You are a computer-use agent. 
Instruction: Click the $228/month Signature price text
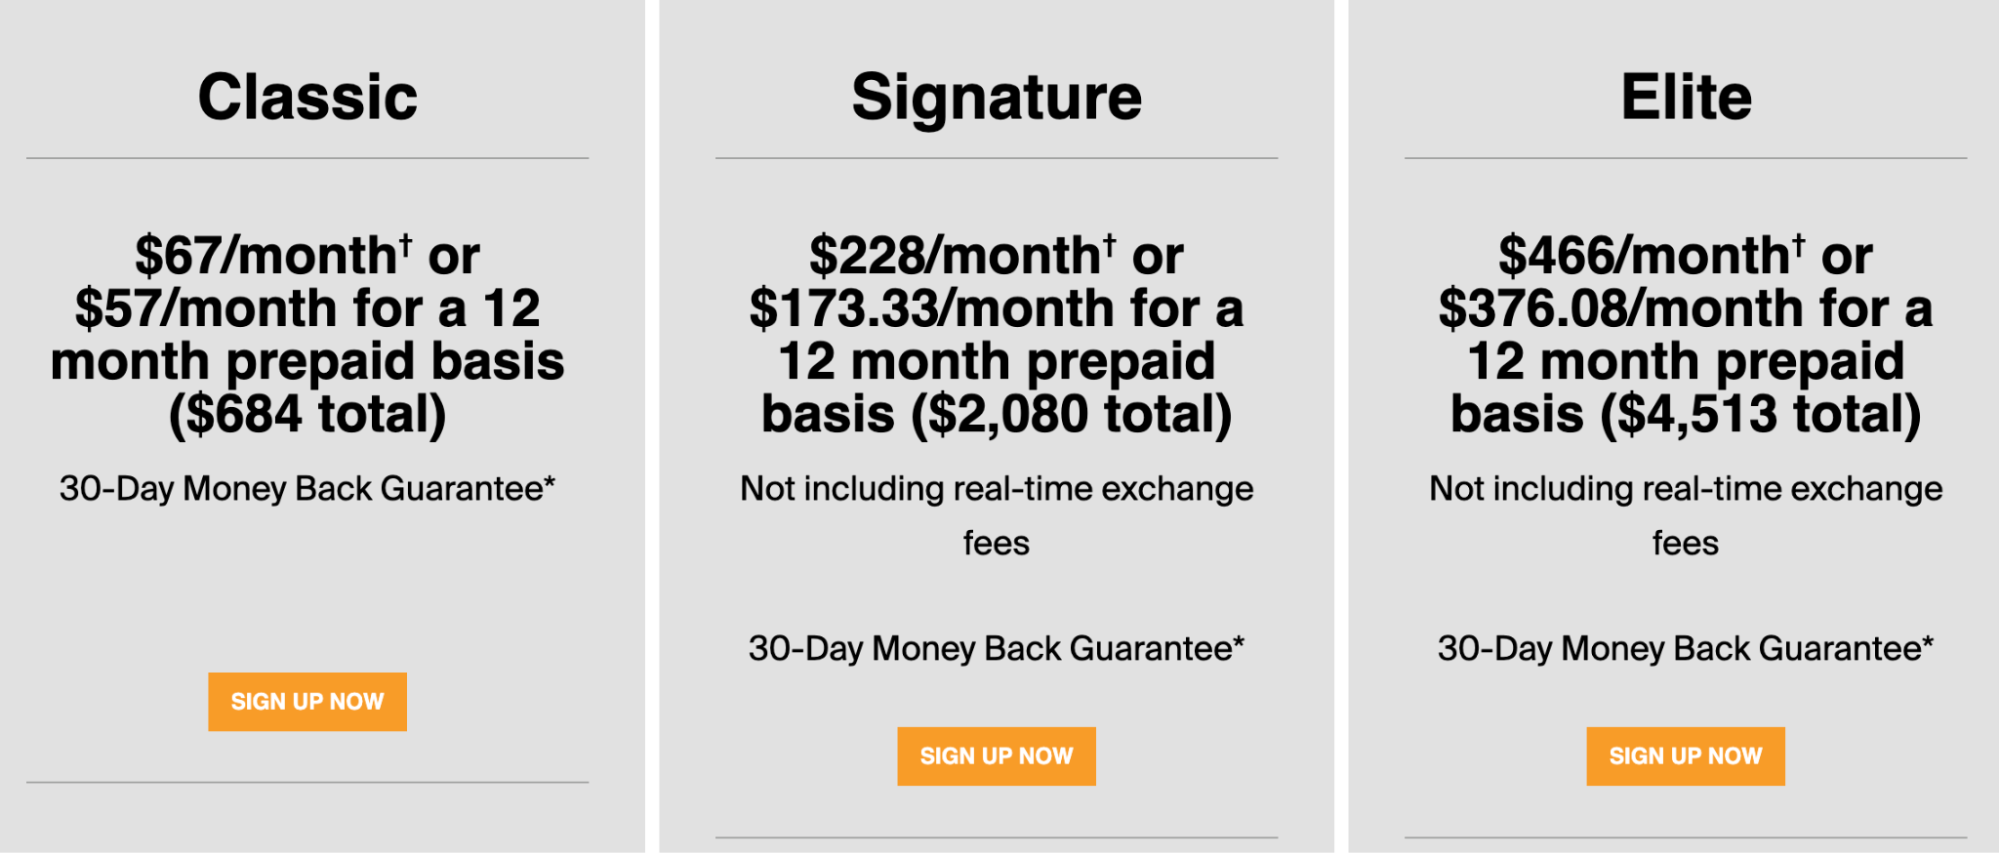pyautogui.click(x=954, y=256)
